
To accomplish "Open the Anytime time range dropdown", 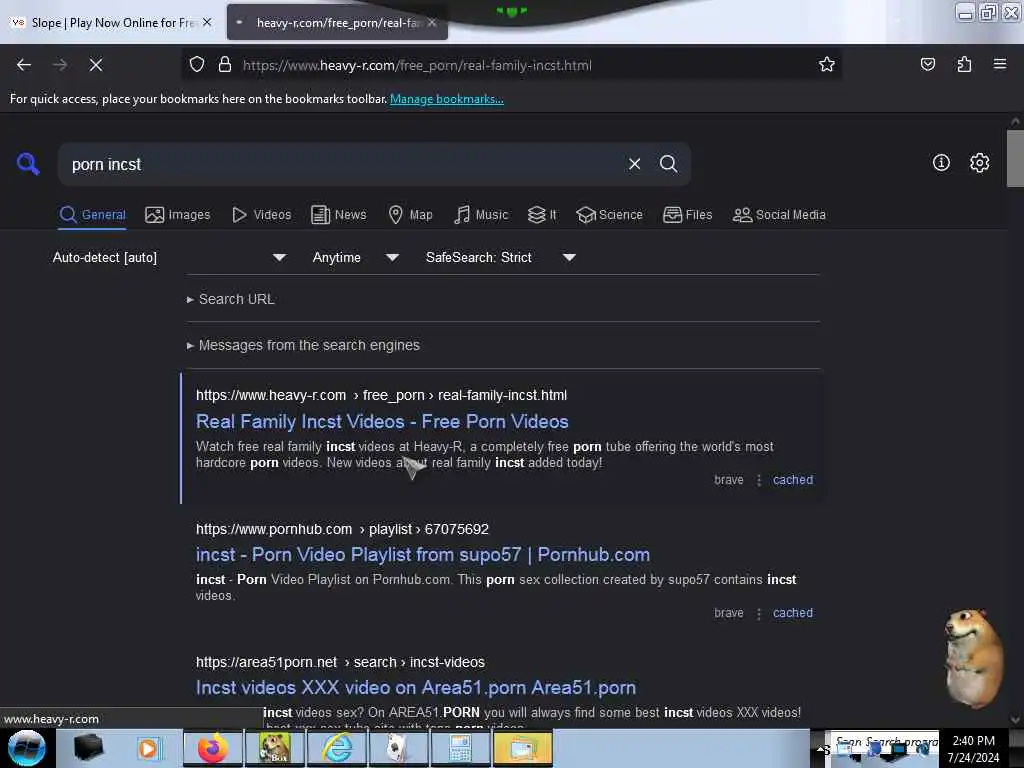I will (x=356, y=257).
